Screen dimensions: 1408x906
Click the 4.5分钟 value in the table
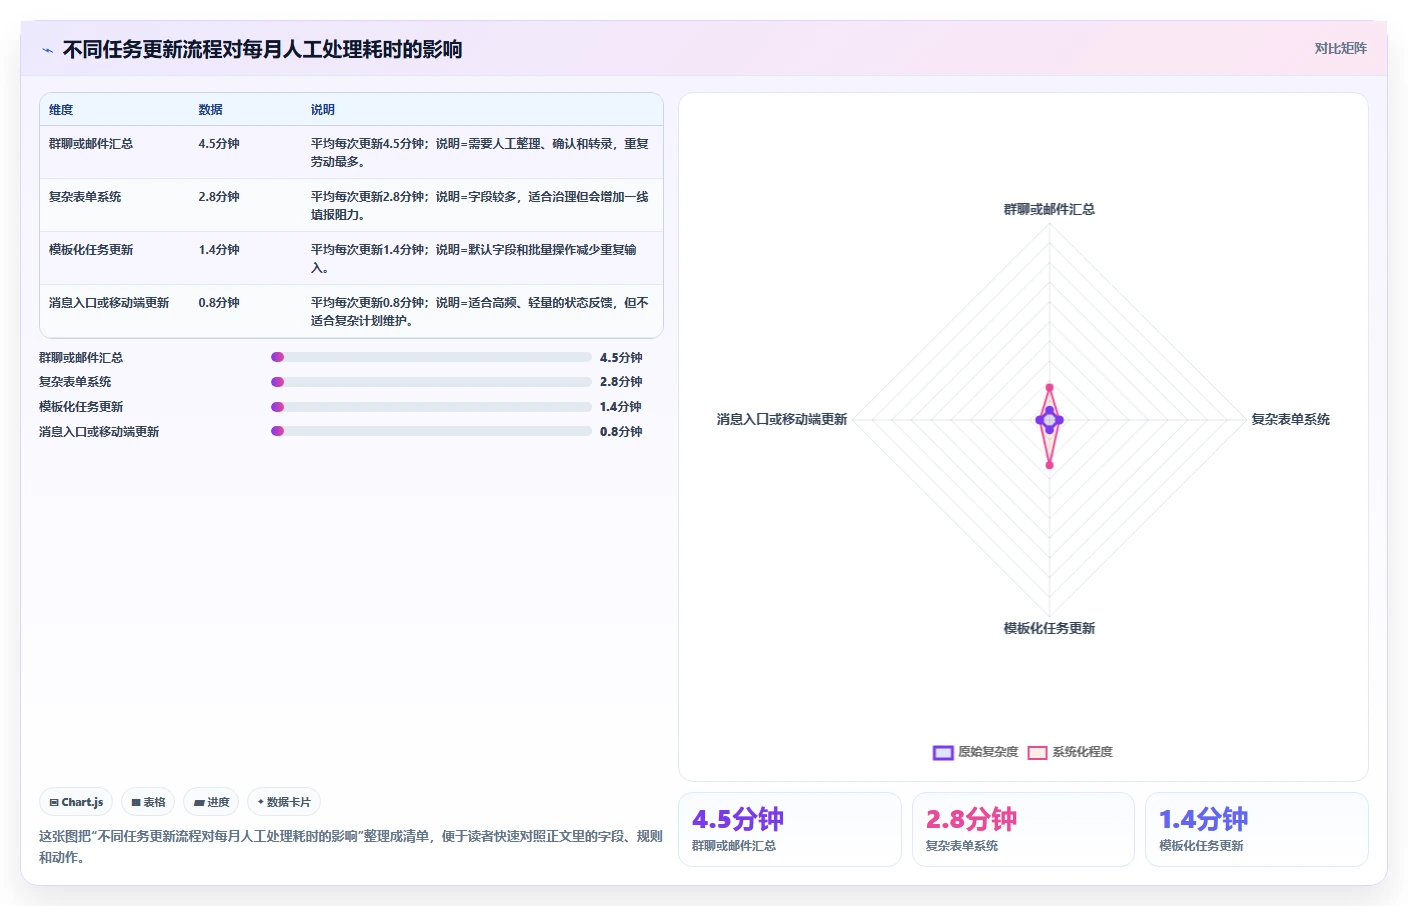[219, 144]
